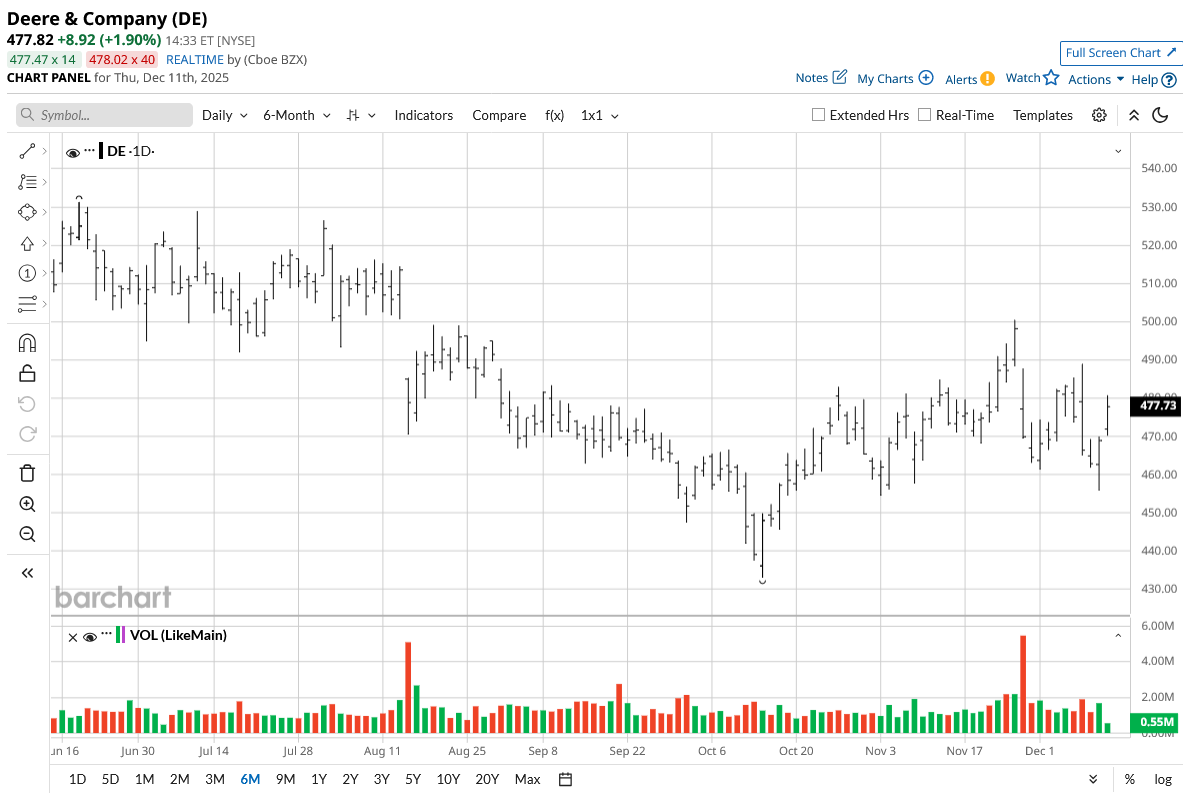Expand the Actions dropdown
1183x793 pixels.
[x=1095, y=79]
